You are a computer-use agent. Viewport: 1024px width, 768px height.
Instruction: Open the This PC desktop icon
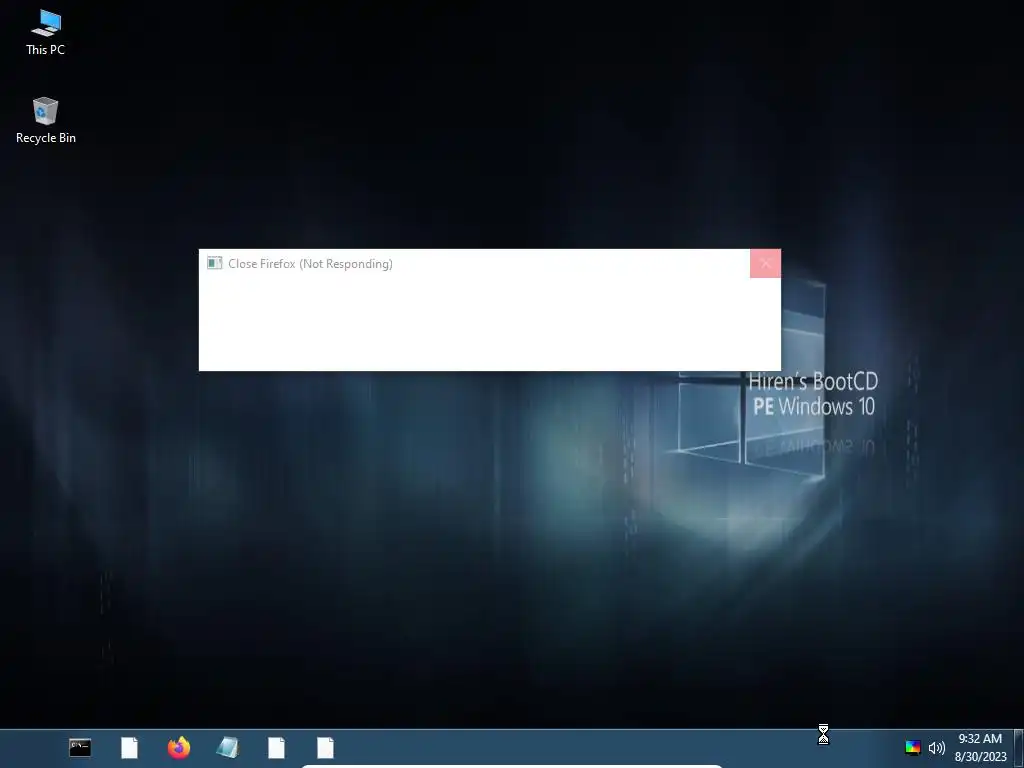click(45, 33)
